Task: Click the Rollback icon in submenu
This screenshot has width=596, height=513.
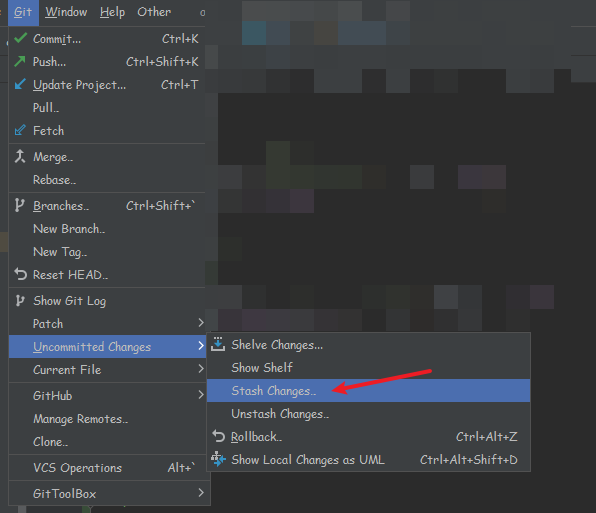Action: [x=219, y=436]
